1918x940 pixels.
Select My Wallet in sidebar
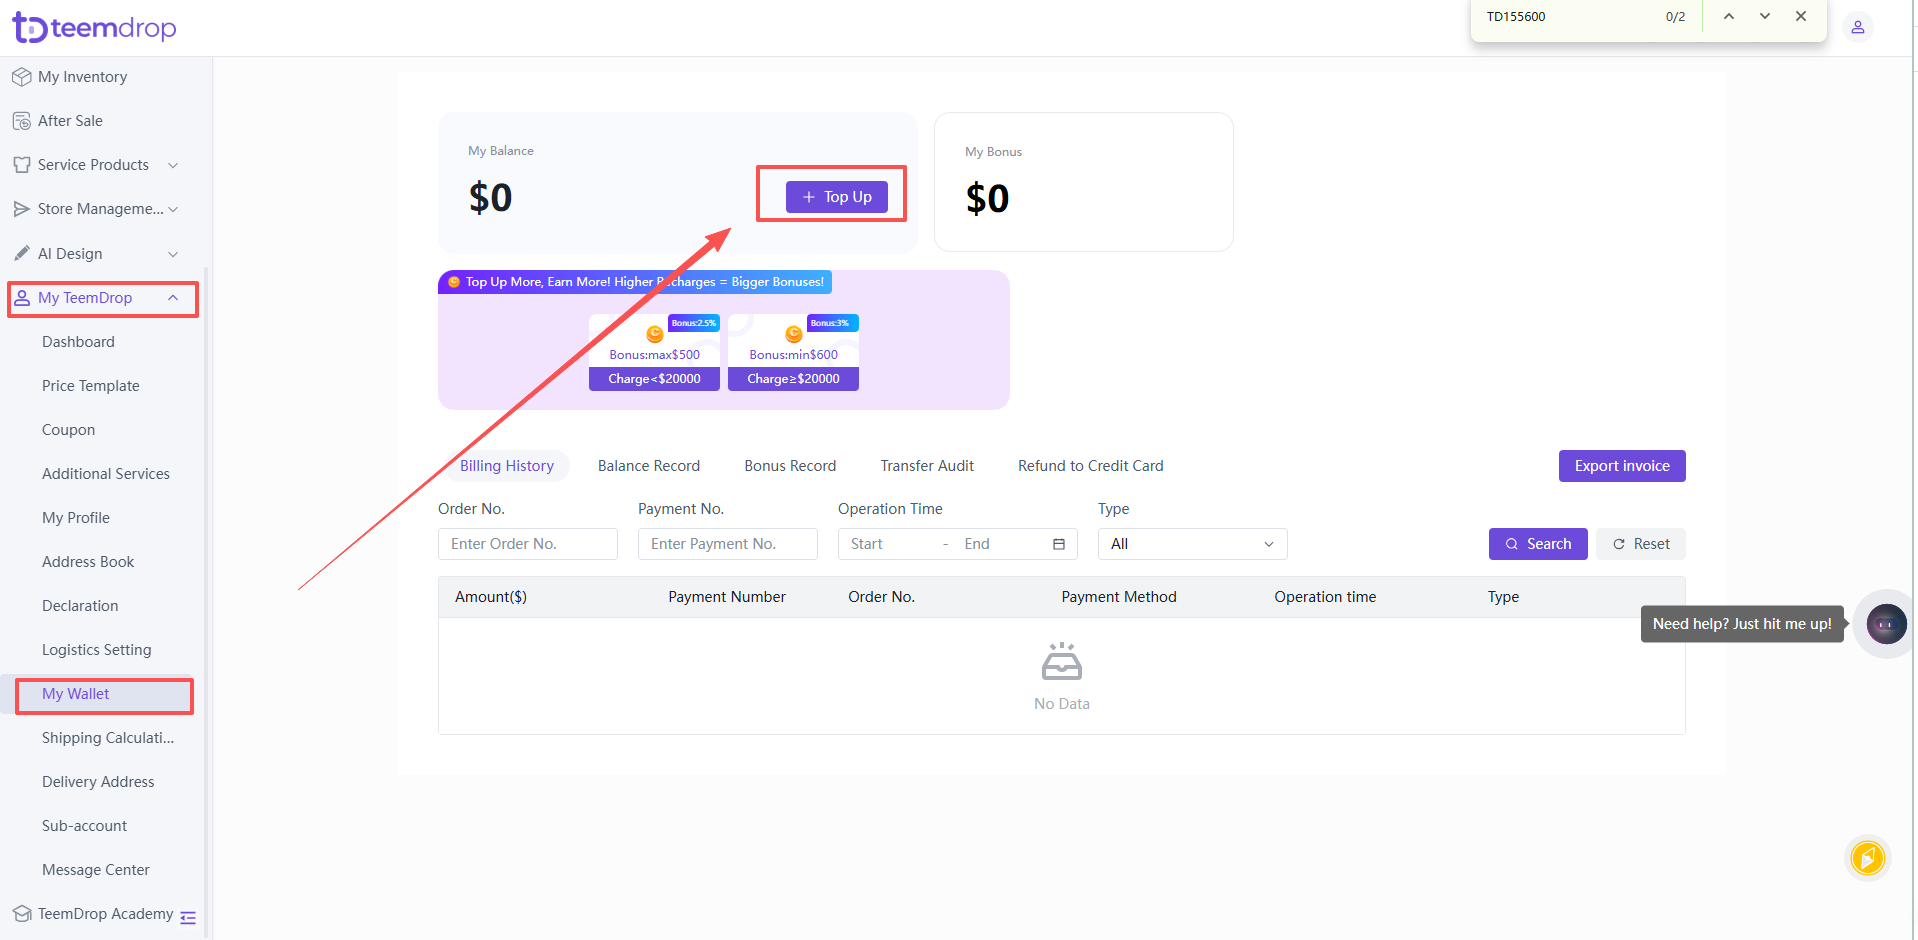pyautogui.click(x=75, y=694)
